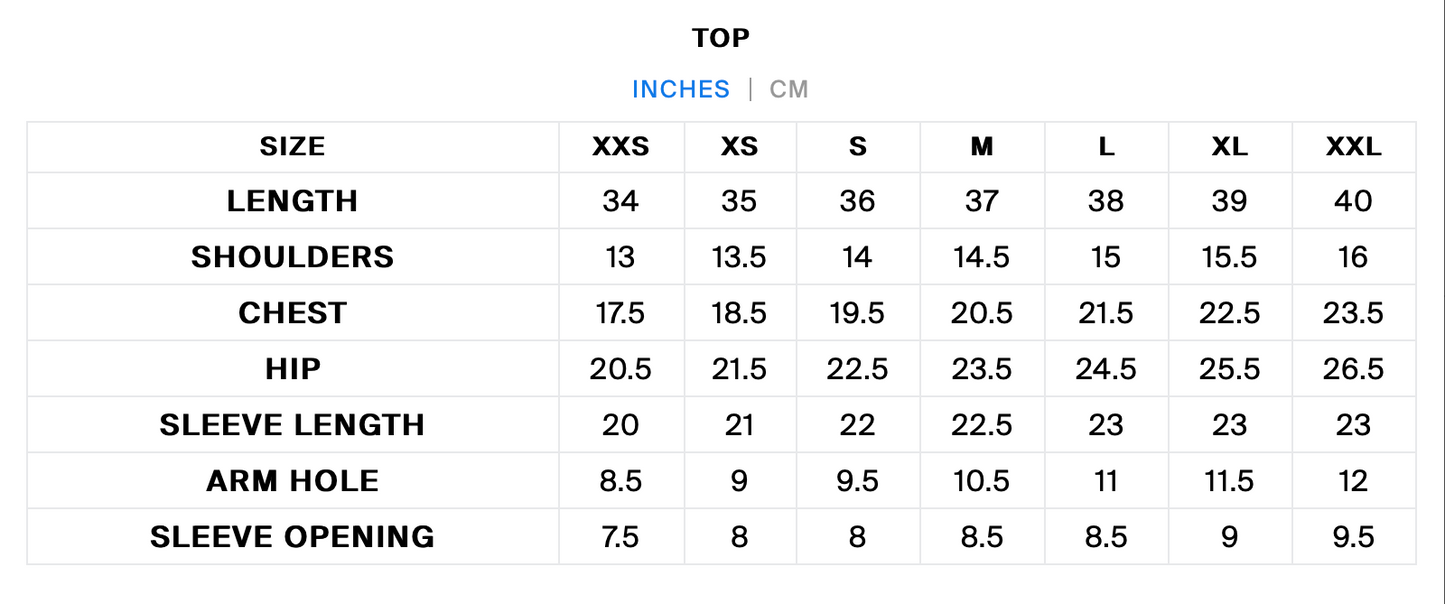Select the XXS size column header

620,147
